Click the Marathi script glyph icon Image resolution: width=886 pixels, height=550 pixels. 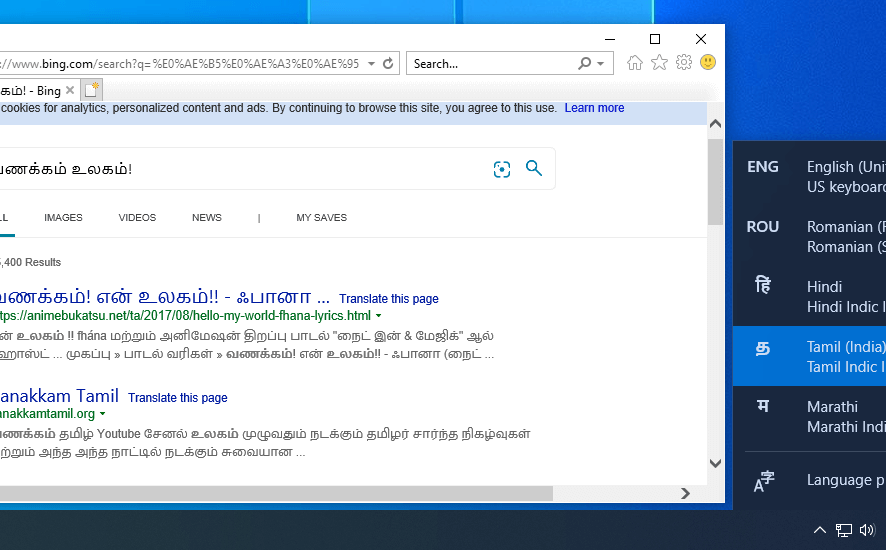click(763, 406)
